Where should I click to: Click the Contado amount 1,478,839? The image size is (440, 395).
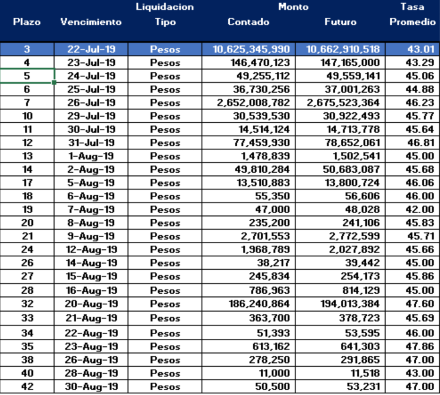(248, 156)
